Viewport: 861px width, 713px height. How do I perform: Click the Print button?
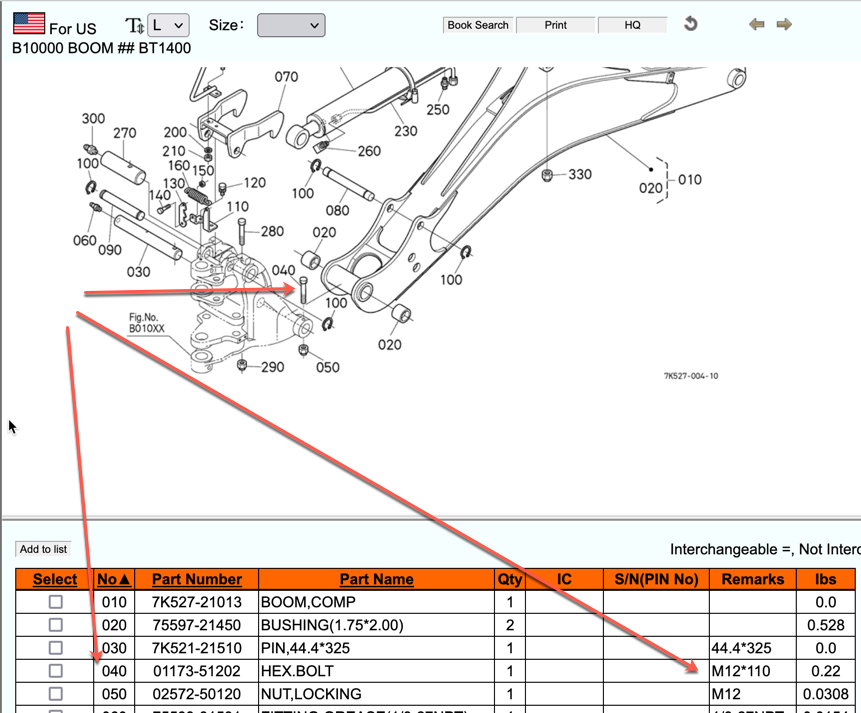point(556,25)
